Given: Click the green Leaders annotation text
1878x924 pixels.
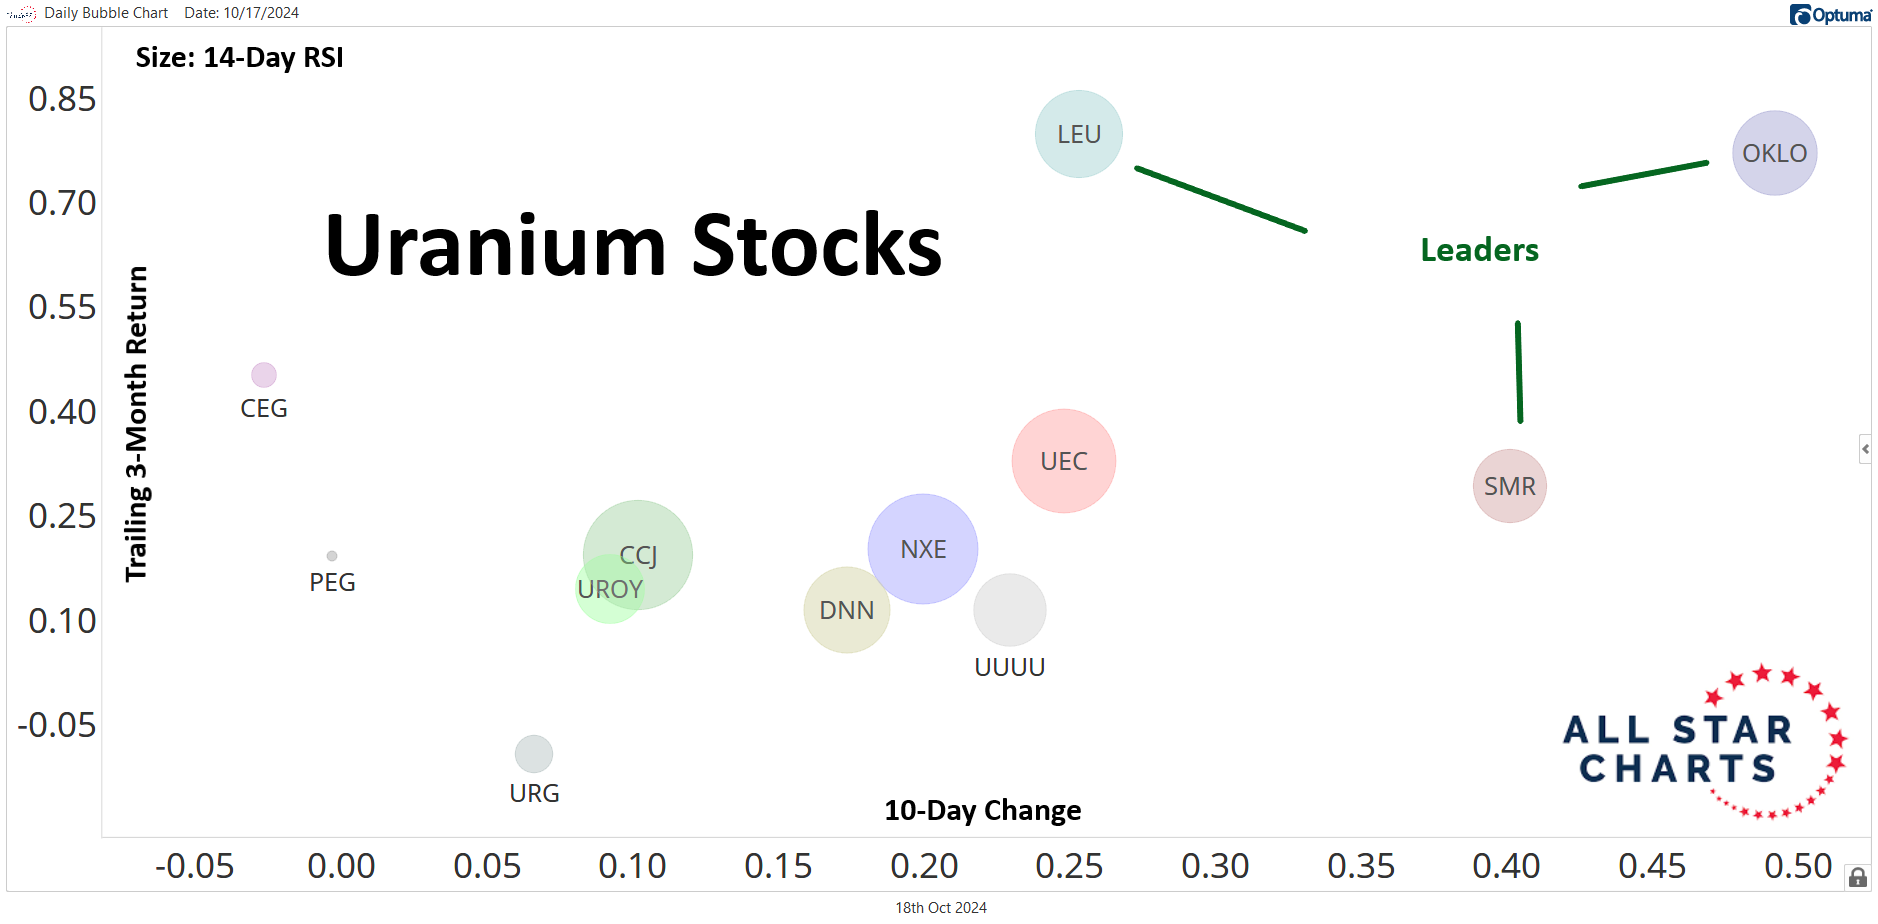Looking at the screenshot, I should coord(1479,250).
